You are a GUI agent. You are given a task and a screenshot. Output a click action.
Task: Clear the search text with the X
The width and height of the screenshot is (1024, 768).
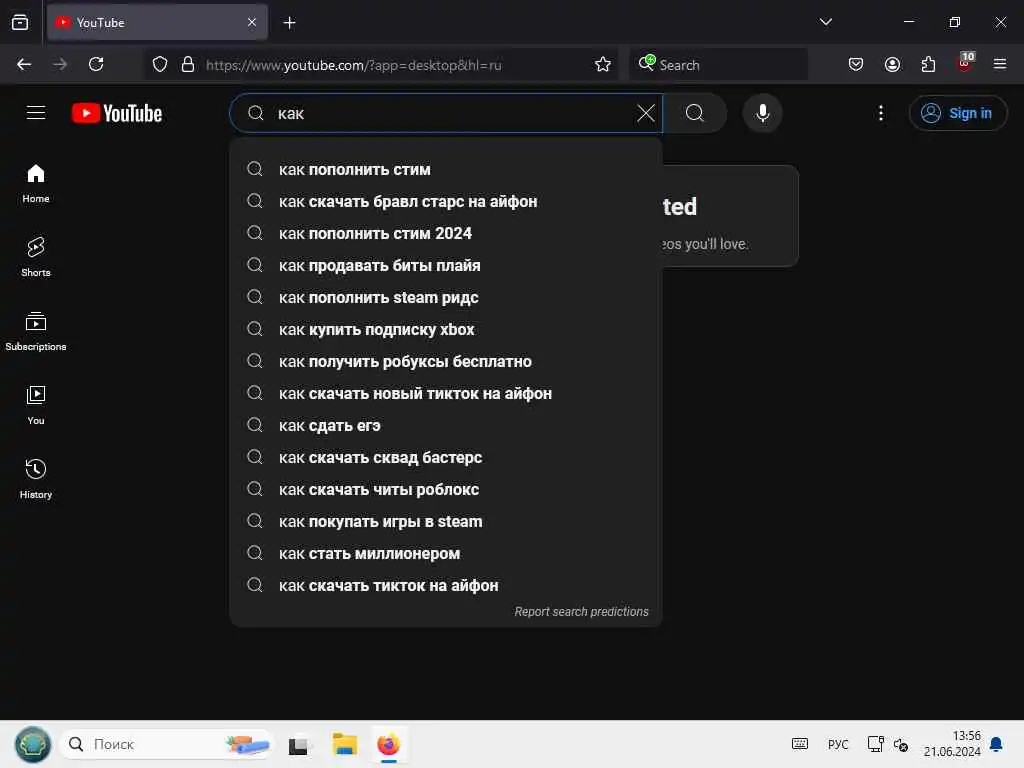coord(645,113)
